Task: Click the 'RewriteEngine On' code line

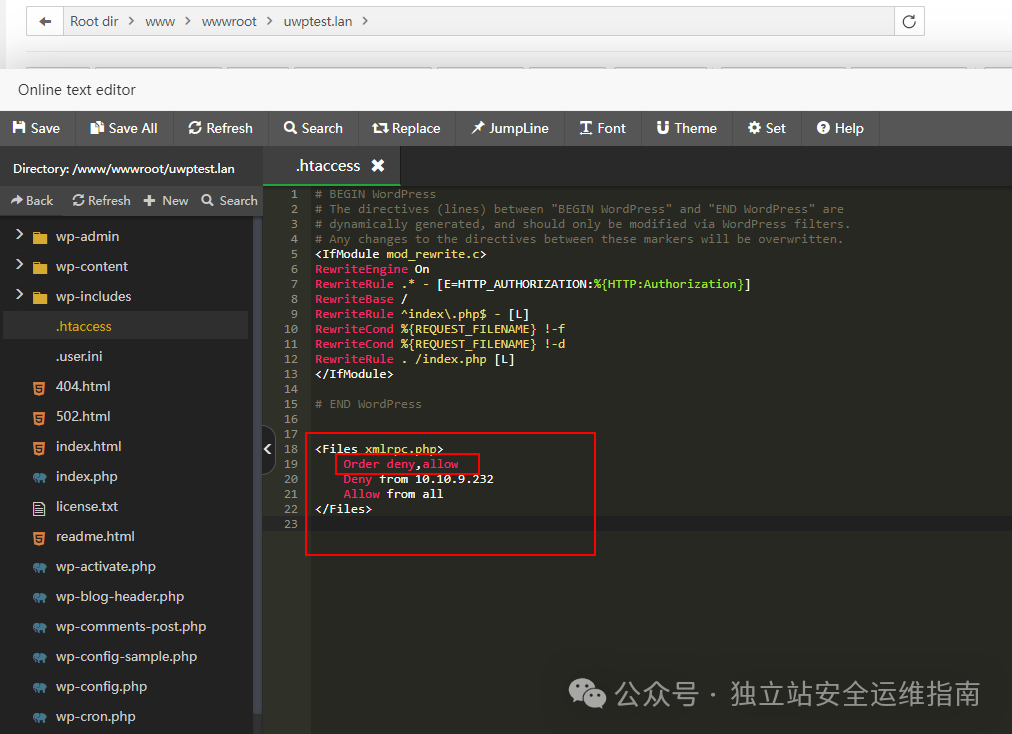Action: coord(372,269)
